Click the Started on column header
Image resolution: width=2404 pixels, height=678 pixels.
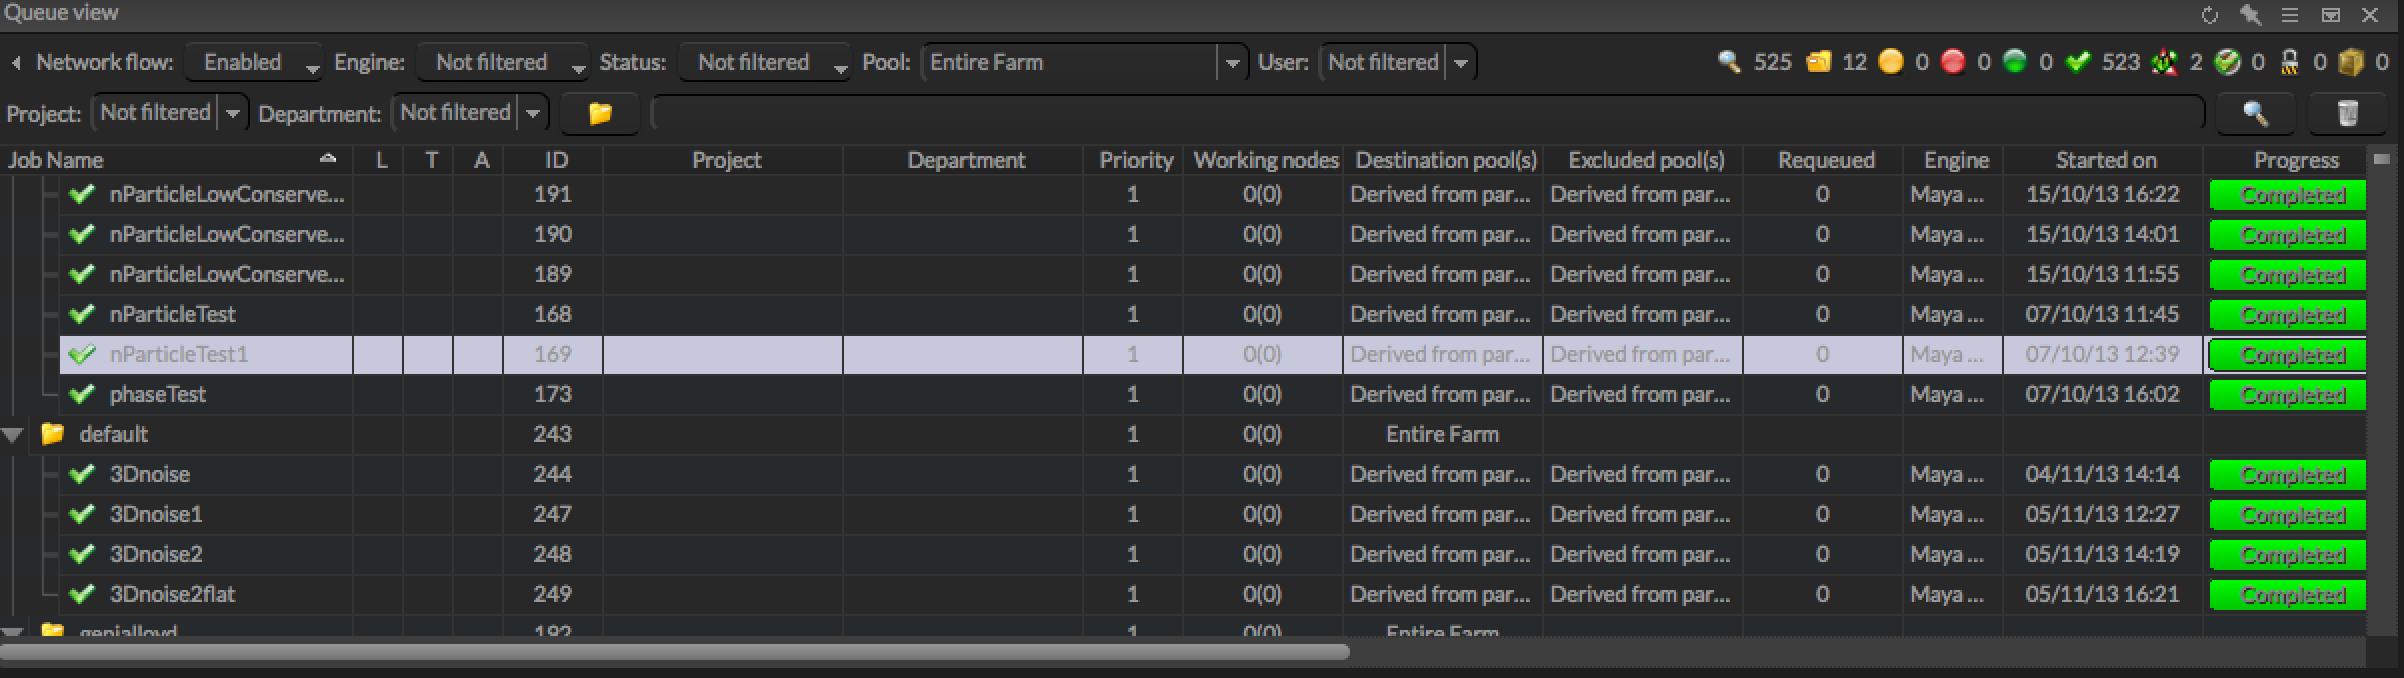pyautogui.click(x=2105, y=160)
